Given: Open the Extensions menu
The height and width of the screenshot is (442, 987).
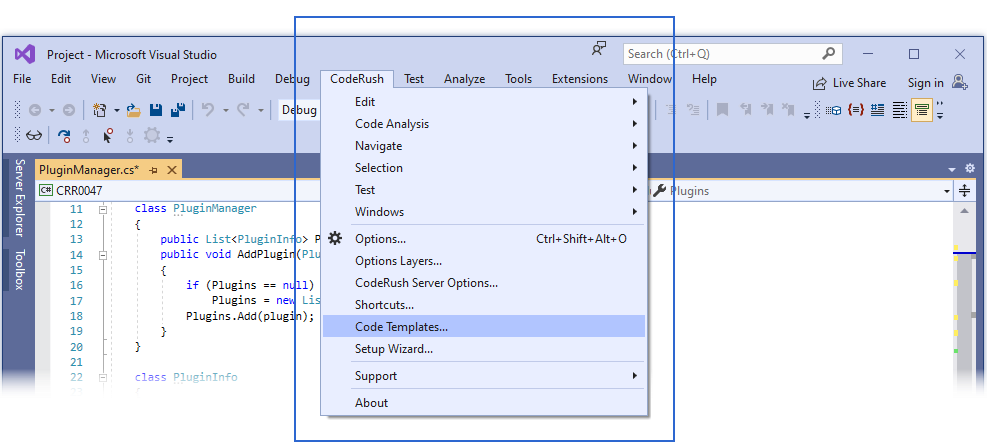Looking at the screenshot, I should tap(580, 79).
